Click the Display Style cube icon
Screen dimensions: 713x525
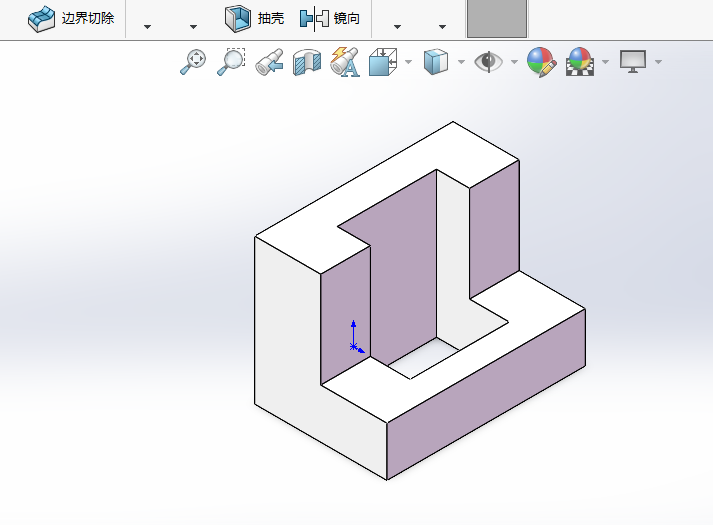[436, 62]
